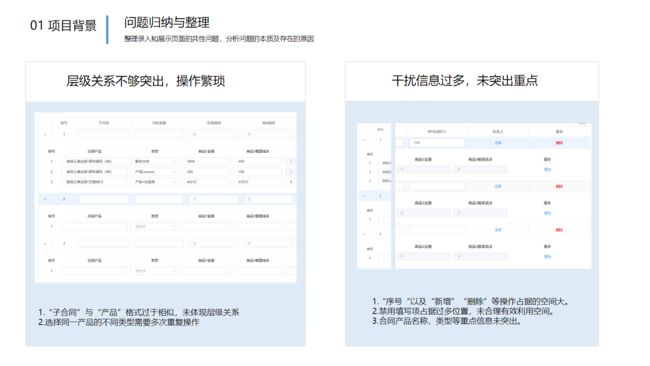
Task: Click the red delete link in highlighted row, right mockup
Action: 559,143
